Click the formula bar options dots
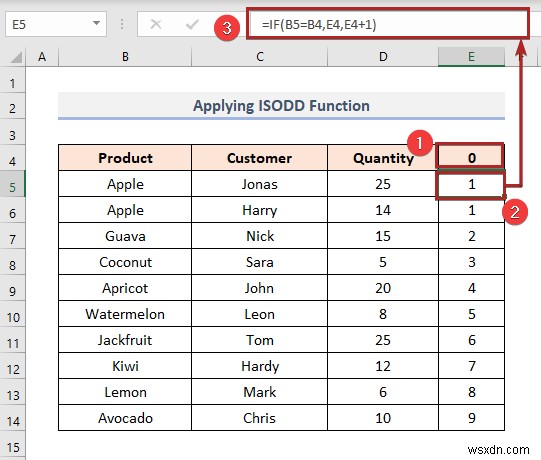 pos(122,24)
